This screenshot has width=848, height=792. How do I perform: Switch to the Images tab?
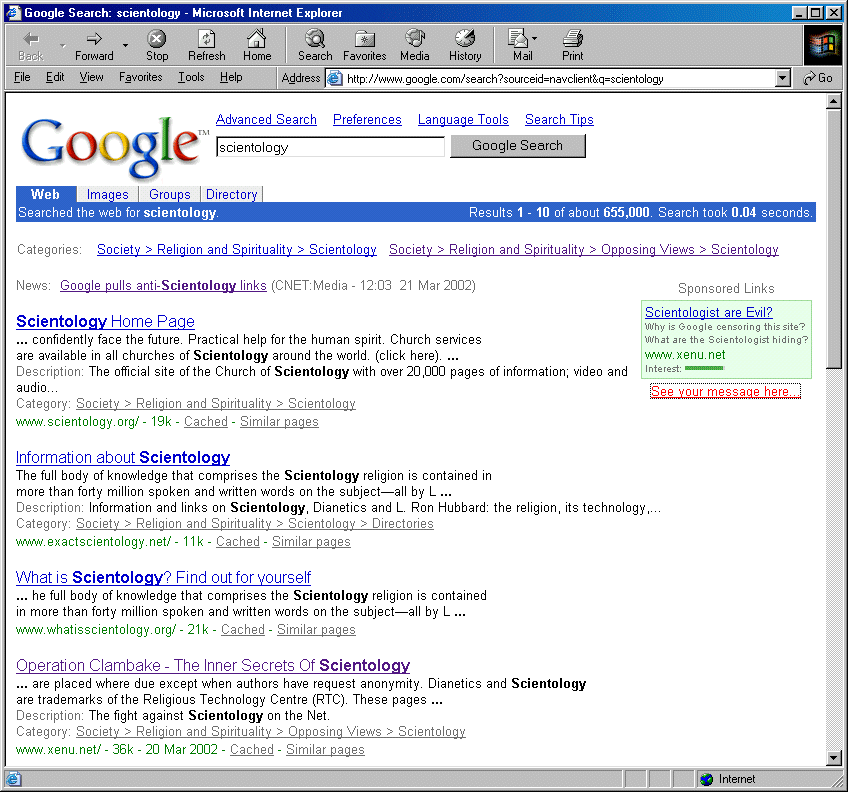tap(108, 194)
